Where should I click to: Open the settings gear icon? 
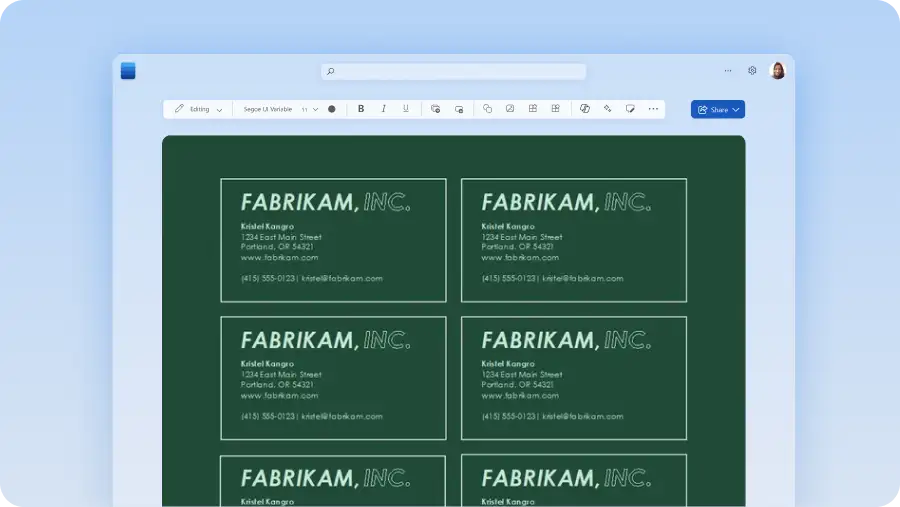coord(752,71)
